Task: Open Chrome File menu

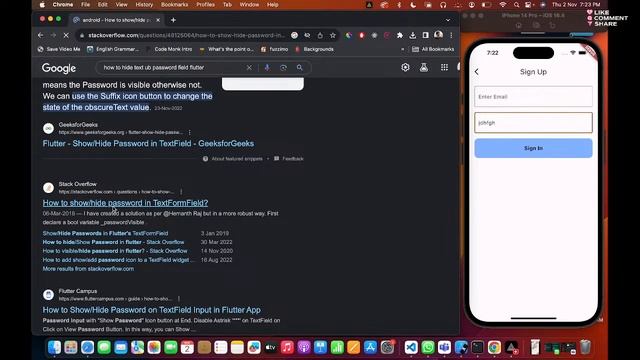Action: (x=85, y=4)
